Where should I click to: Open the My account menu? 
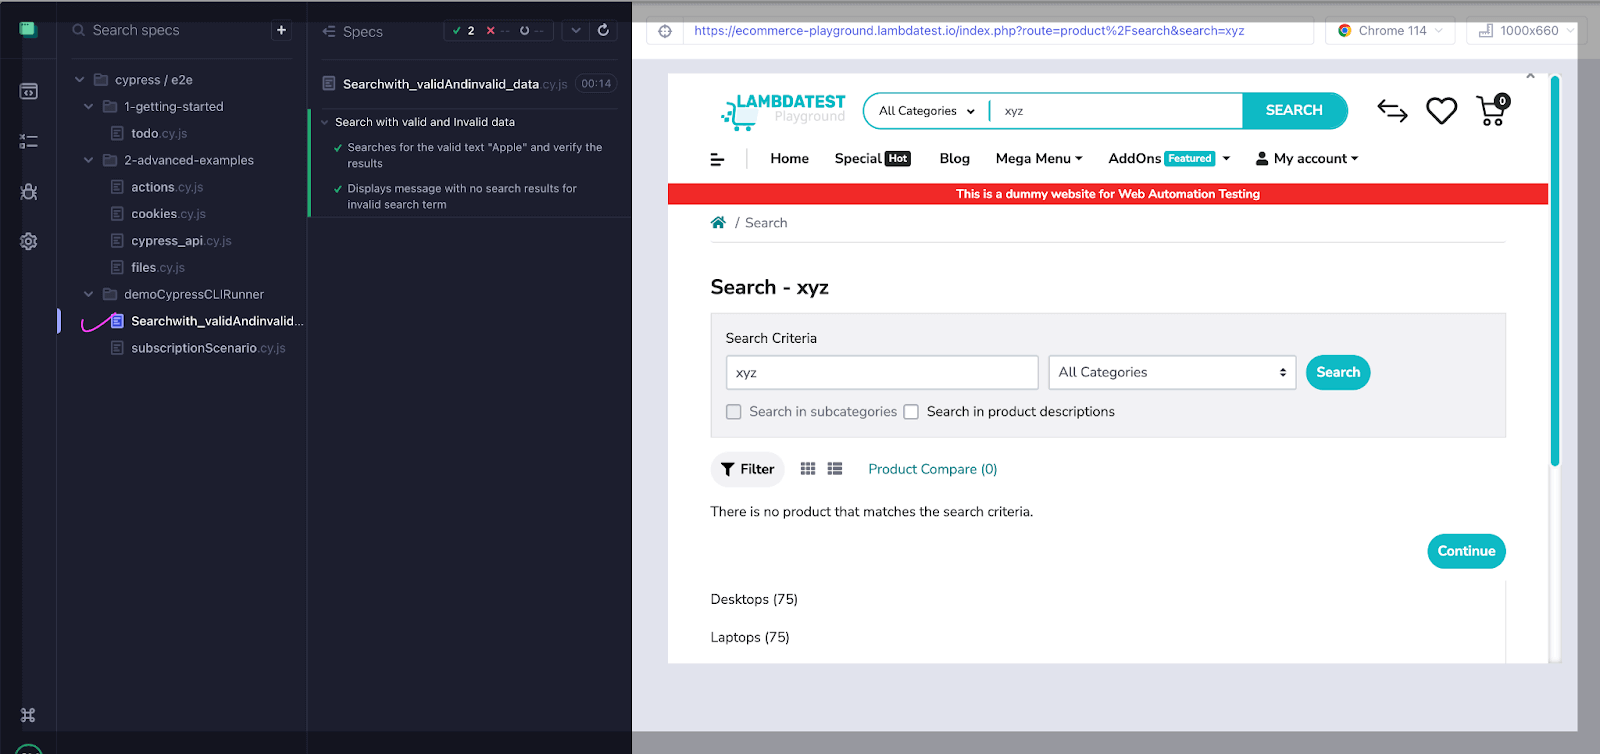click(1307, 158)
